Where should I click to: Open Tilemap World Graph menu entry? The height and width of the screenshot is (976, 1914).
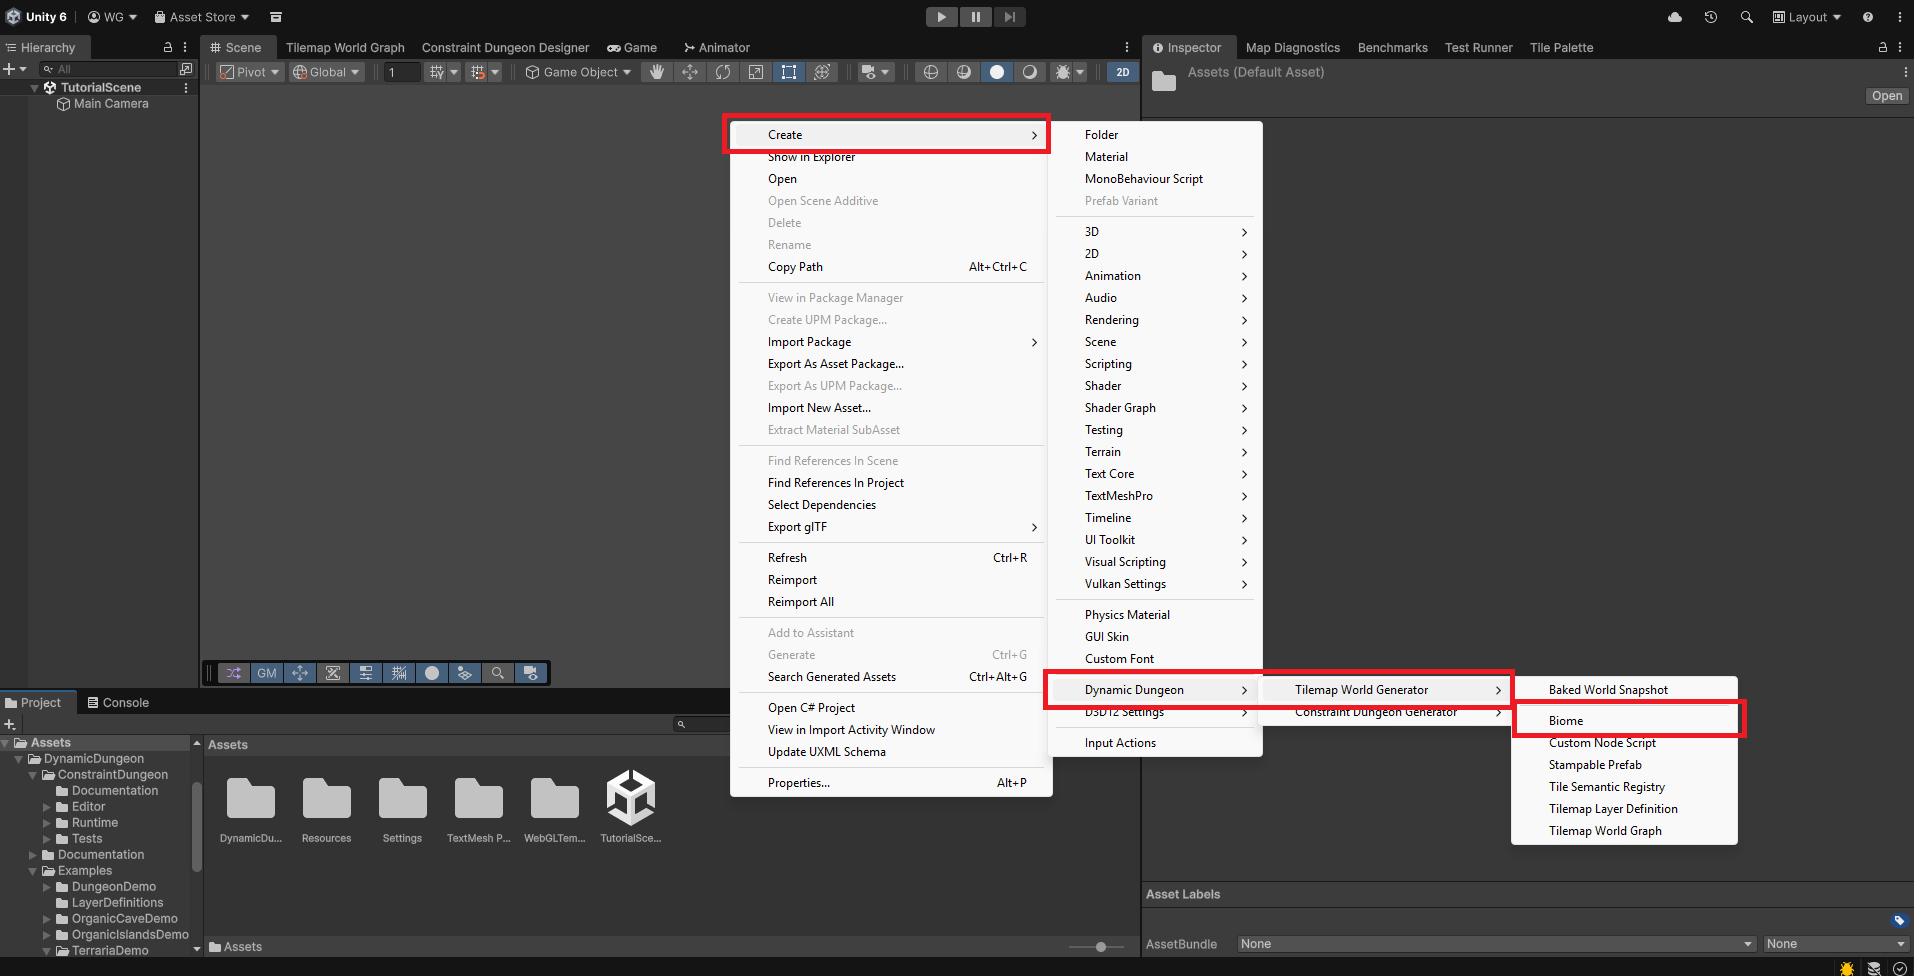[x=1625, y=831]
